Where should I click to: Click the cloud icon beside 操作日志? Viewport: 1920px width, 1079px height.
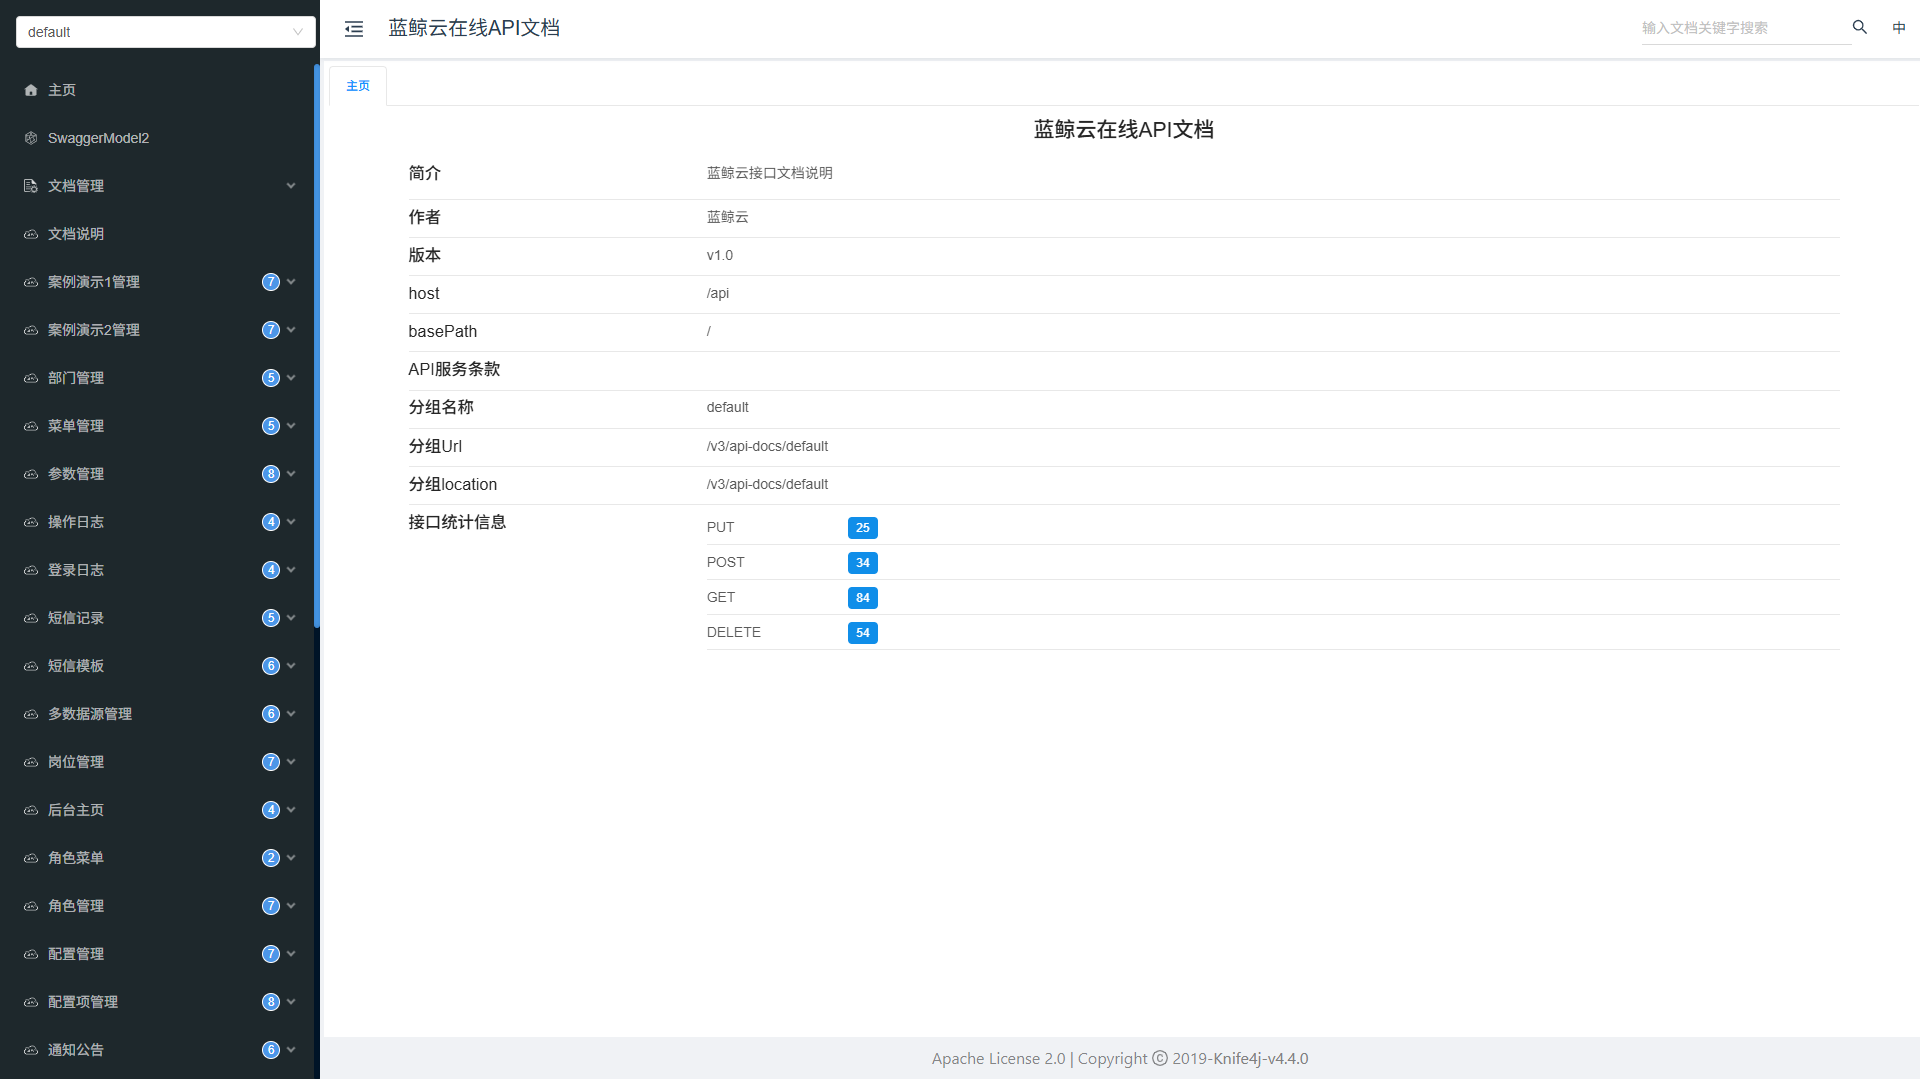click(31, 522)
